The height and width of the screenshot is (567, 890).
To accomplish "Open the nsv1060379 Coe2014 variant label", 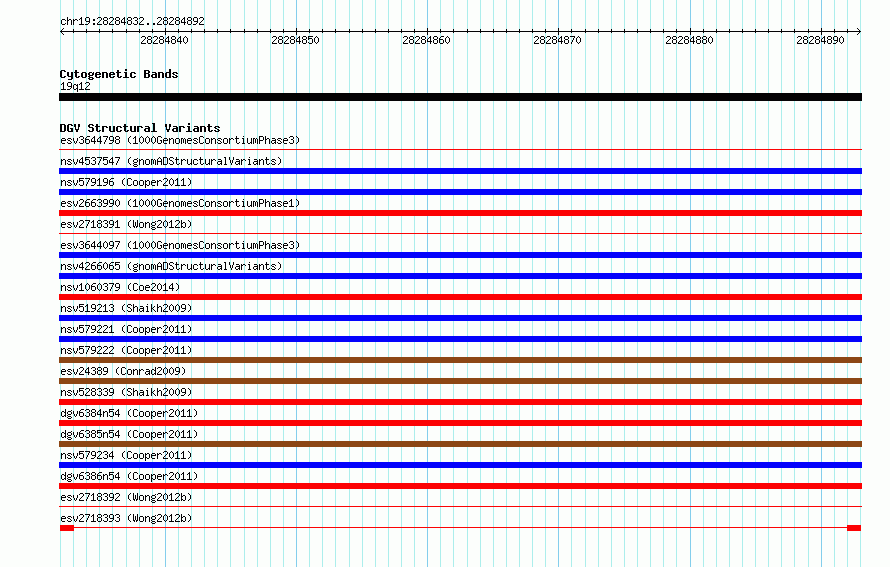I will [120, 287].
